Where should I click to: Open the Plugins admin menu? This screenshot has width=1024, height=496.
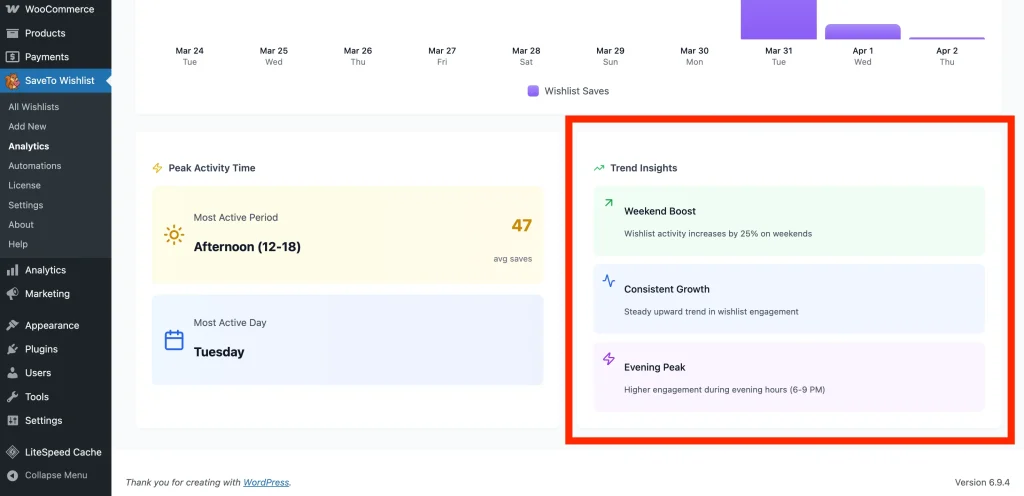coord(41,349)
